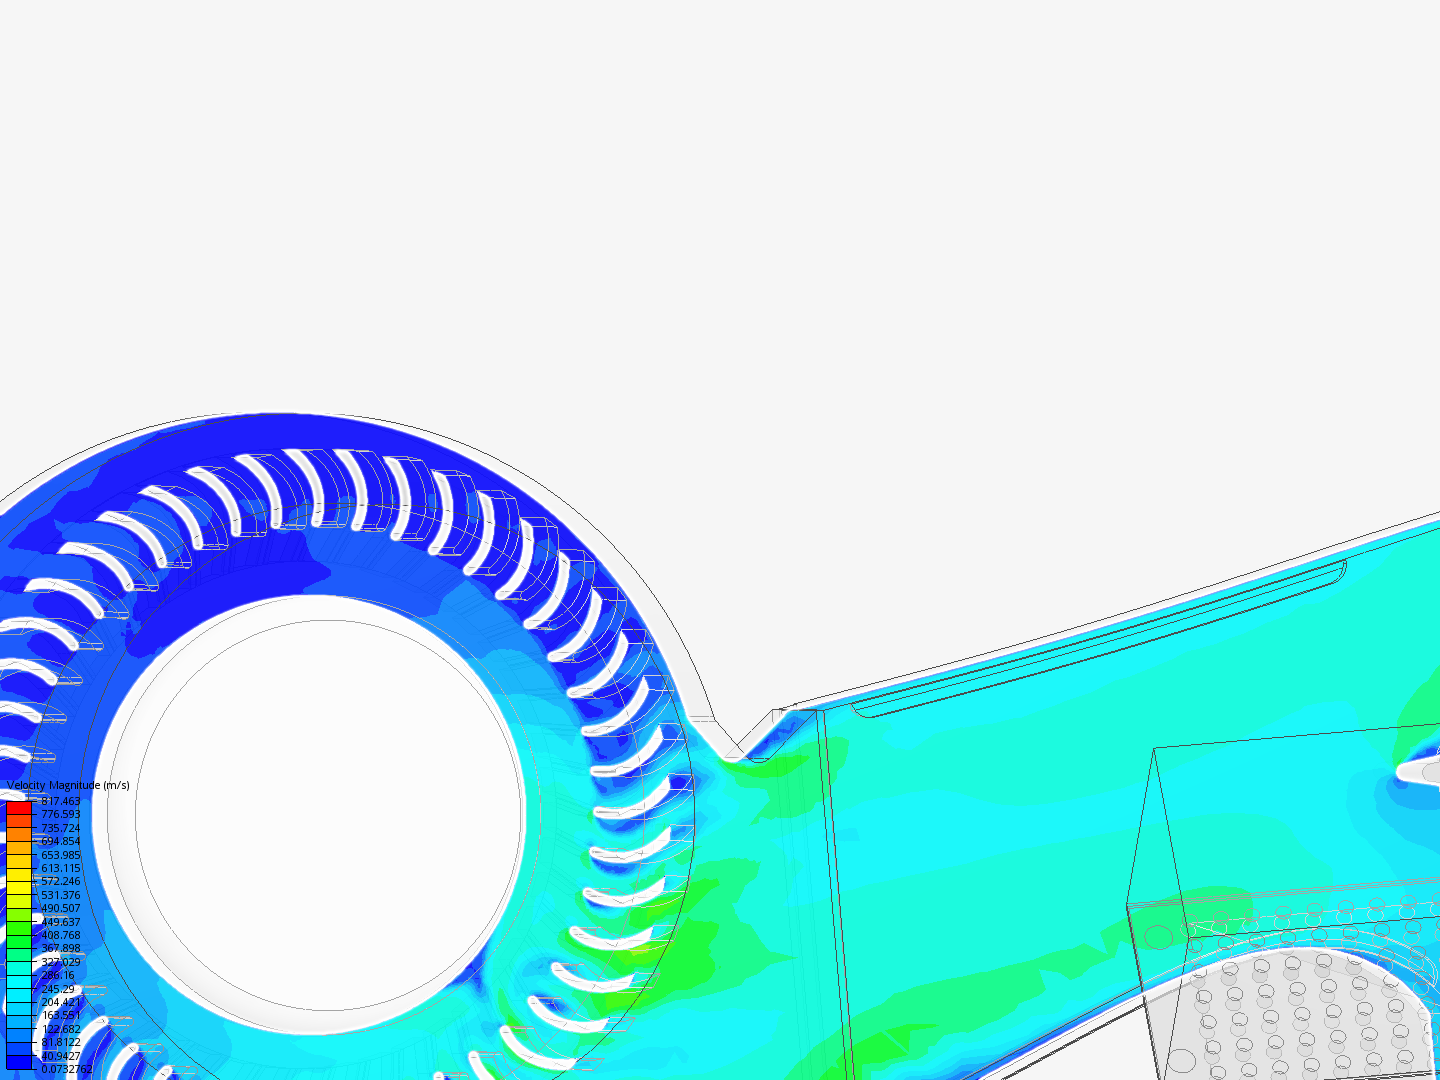Click the legend value 572.246
The width and height of the screenshot is (1440, 1080).
[60, 881]
